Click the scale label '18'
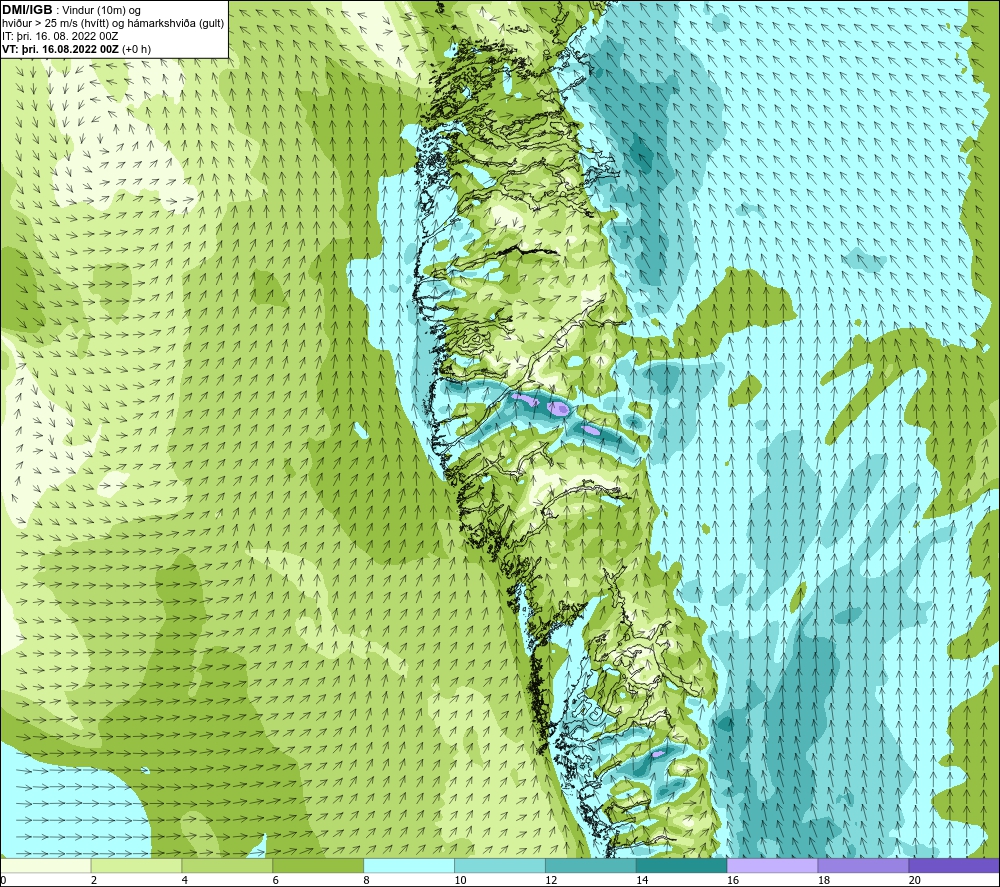The height and width of the screenshot is (887, 1000). click(824, 880)
